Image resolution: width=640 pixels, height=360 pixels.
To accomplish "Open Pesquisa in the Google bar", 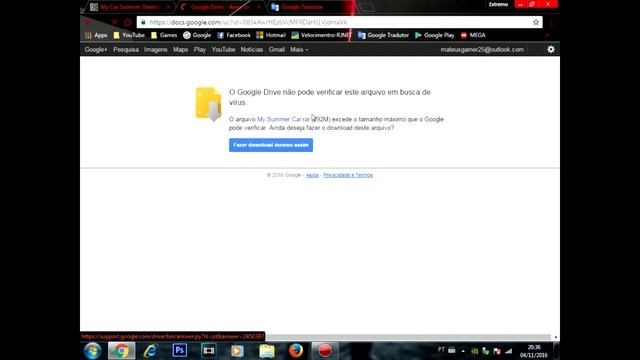I will click(x=126, y=49).
